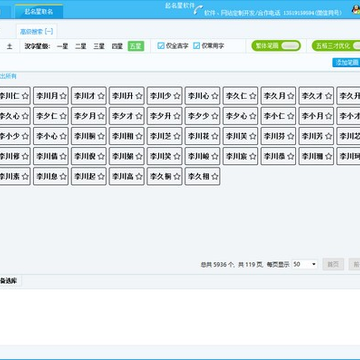Star the name 李夕升
This screenshot has height=360, width=360.
(x=177, y=116)
